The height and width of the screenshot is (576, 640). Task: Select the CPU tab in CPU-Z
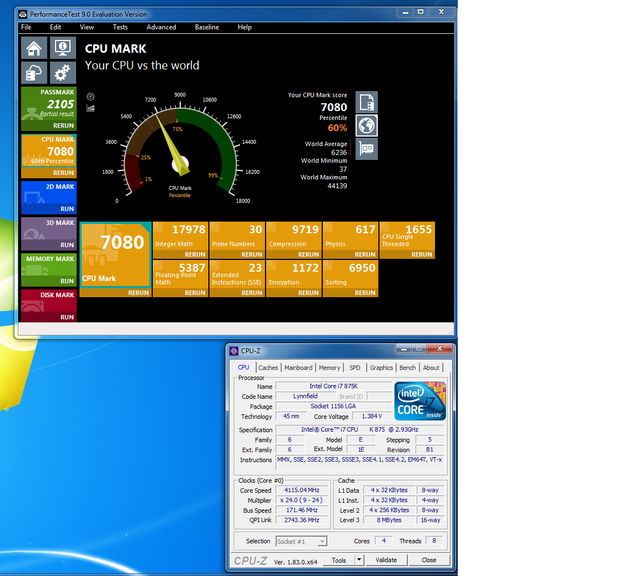click(243, 367)
